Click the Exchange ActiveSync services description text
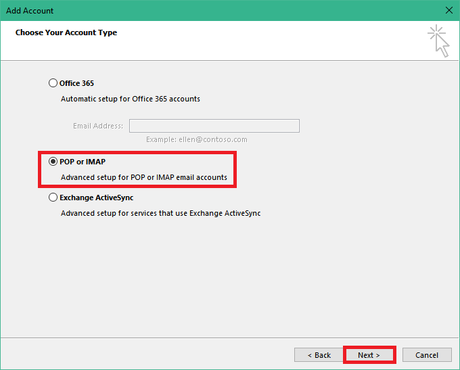 coord(160,213)
